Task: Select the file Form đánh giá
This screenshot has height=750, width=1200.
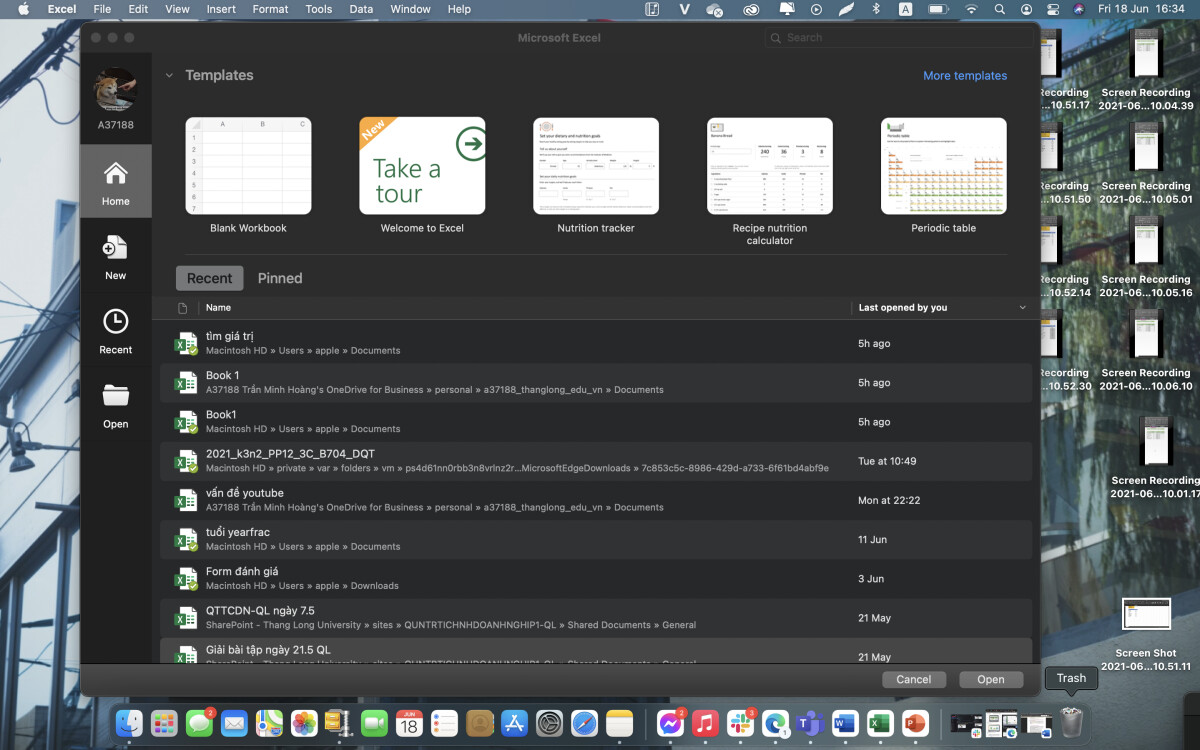Action: tap(596, 578)
